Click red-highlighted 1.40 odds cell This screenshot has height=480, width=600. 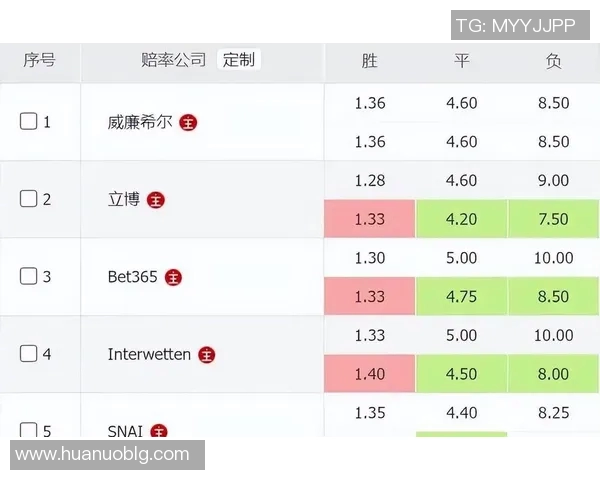pos(370,374)
